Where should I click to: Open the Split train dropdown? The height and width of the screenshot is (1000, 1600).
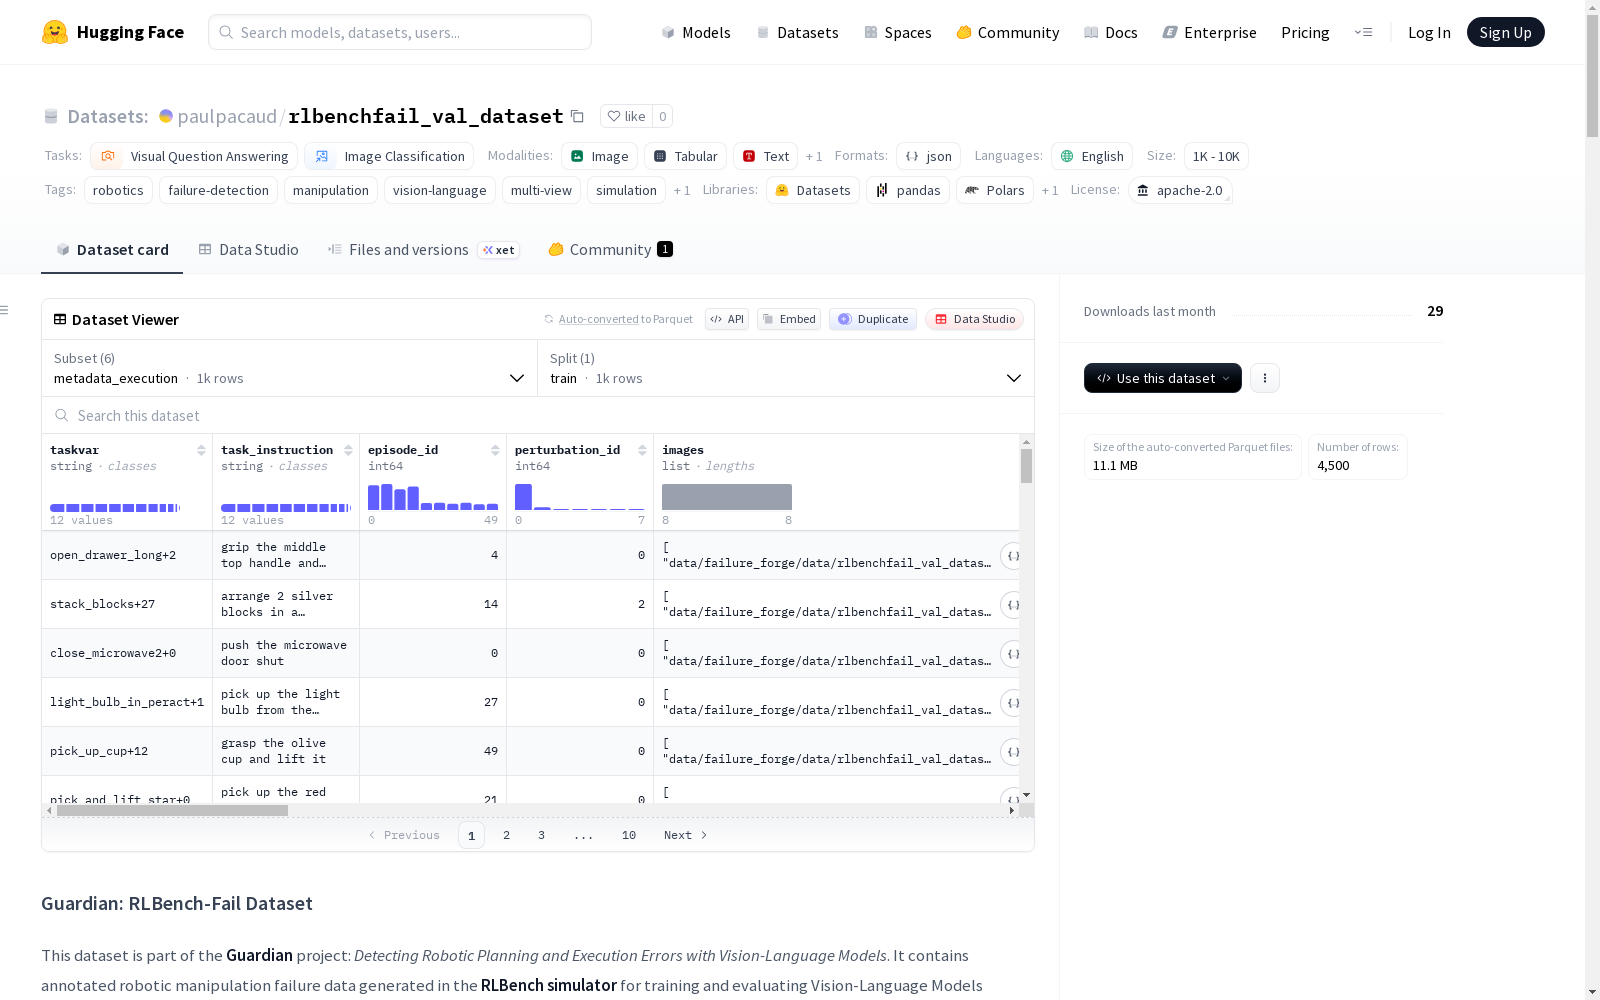tap(786, 368)
